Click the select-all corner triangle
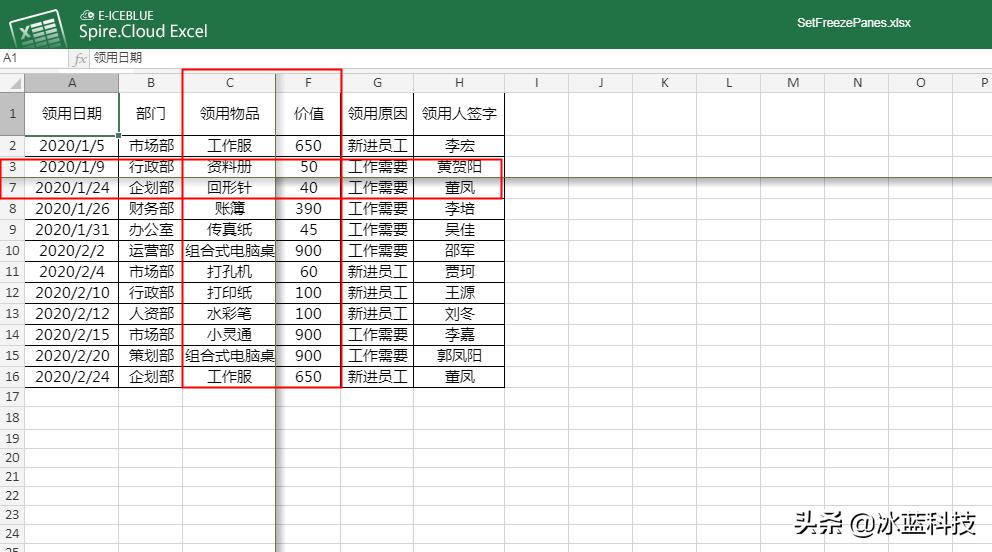 coord(12,83)
